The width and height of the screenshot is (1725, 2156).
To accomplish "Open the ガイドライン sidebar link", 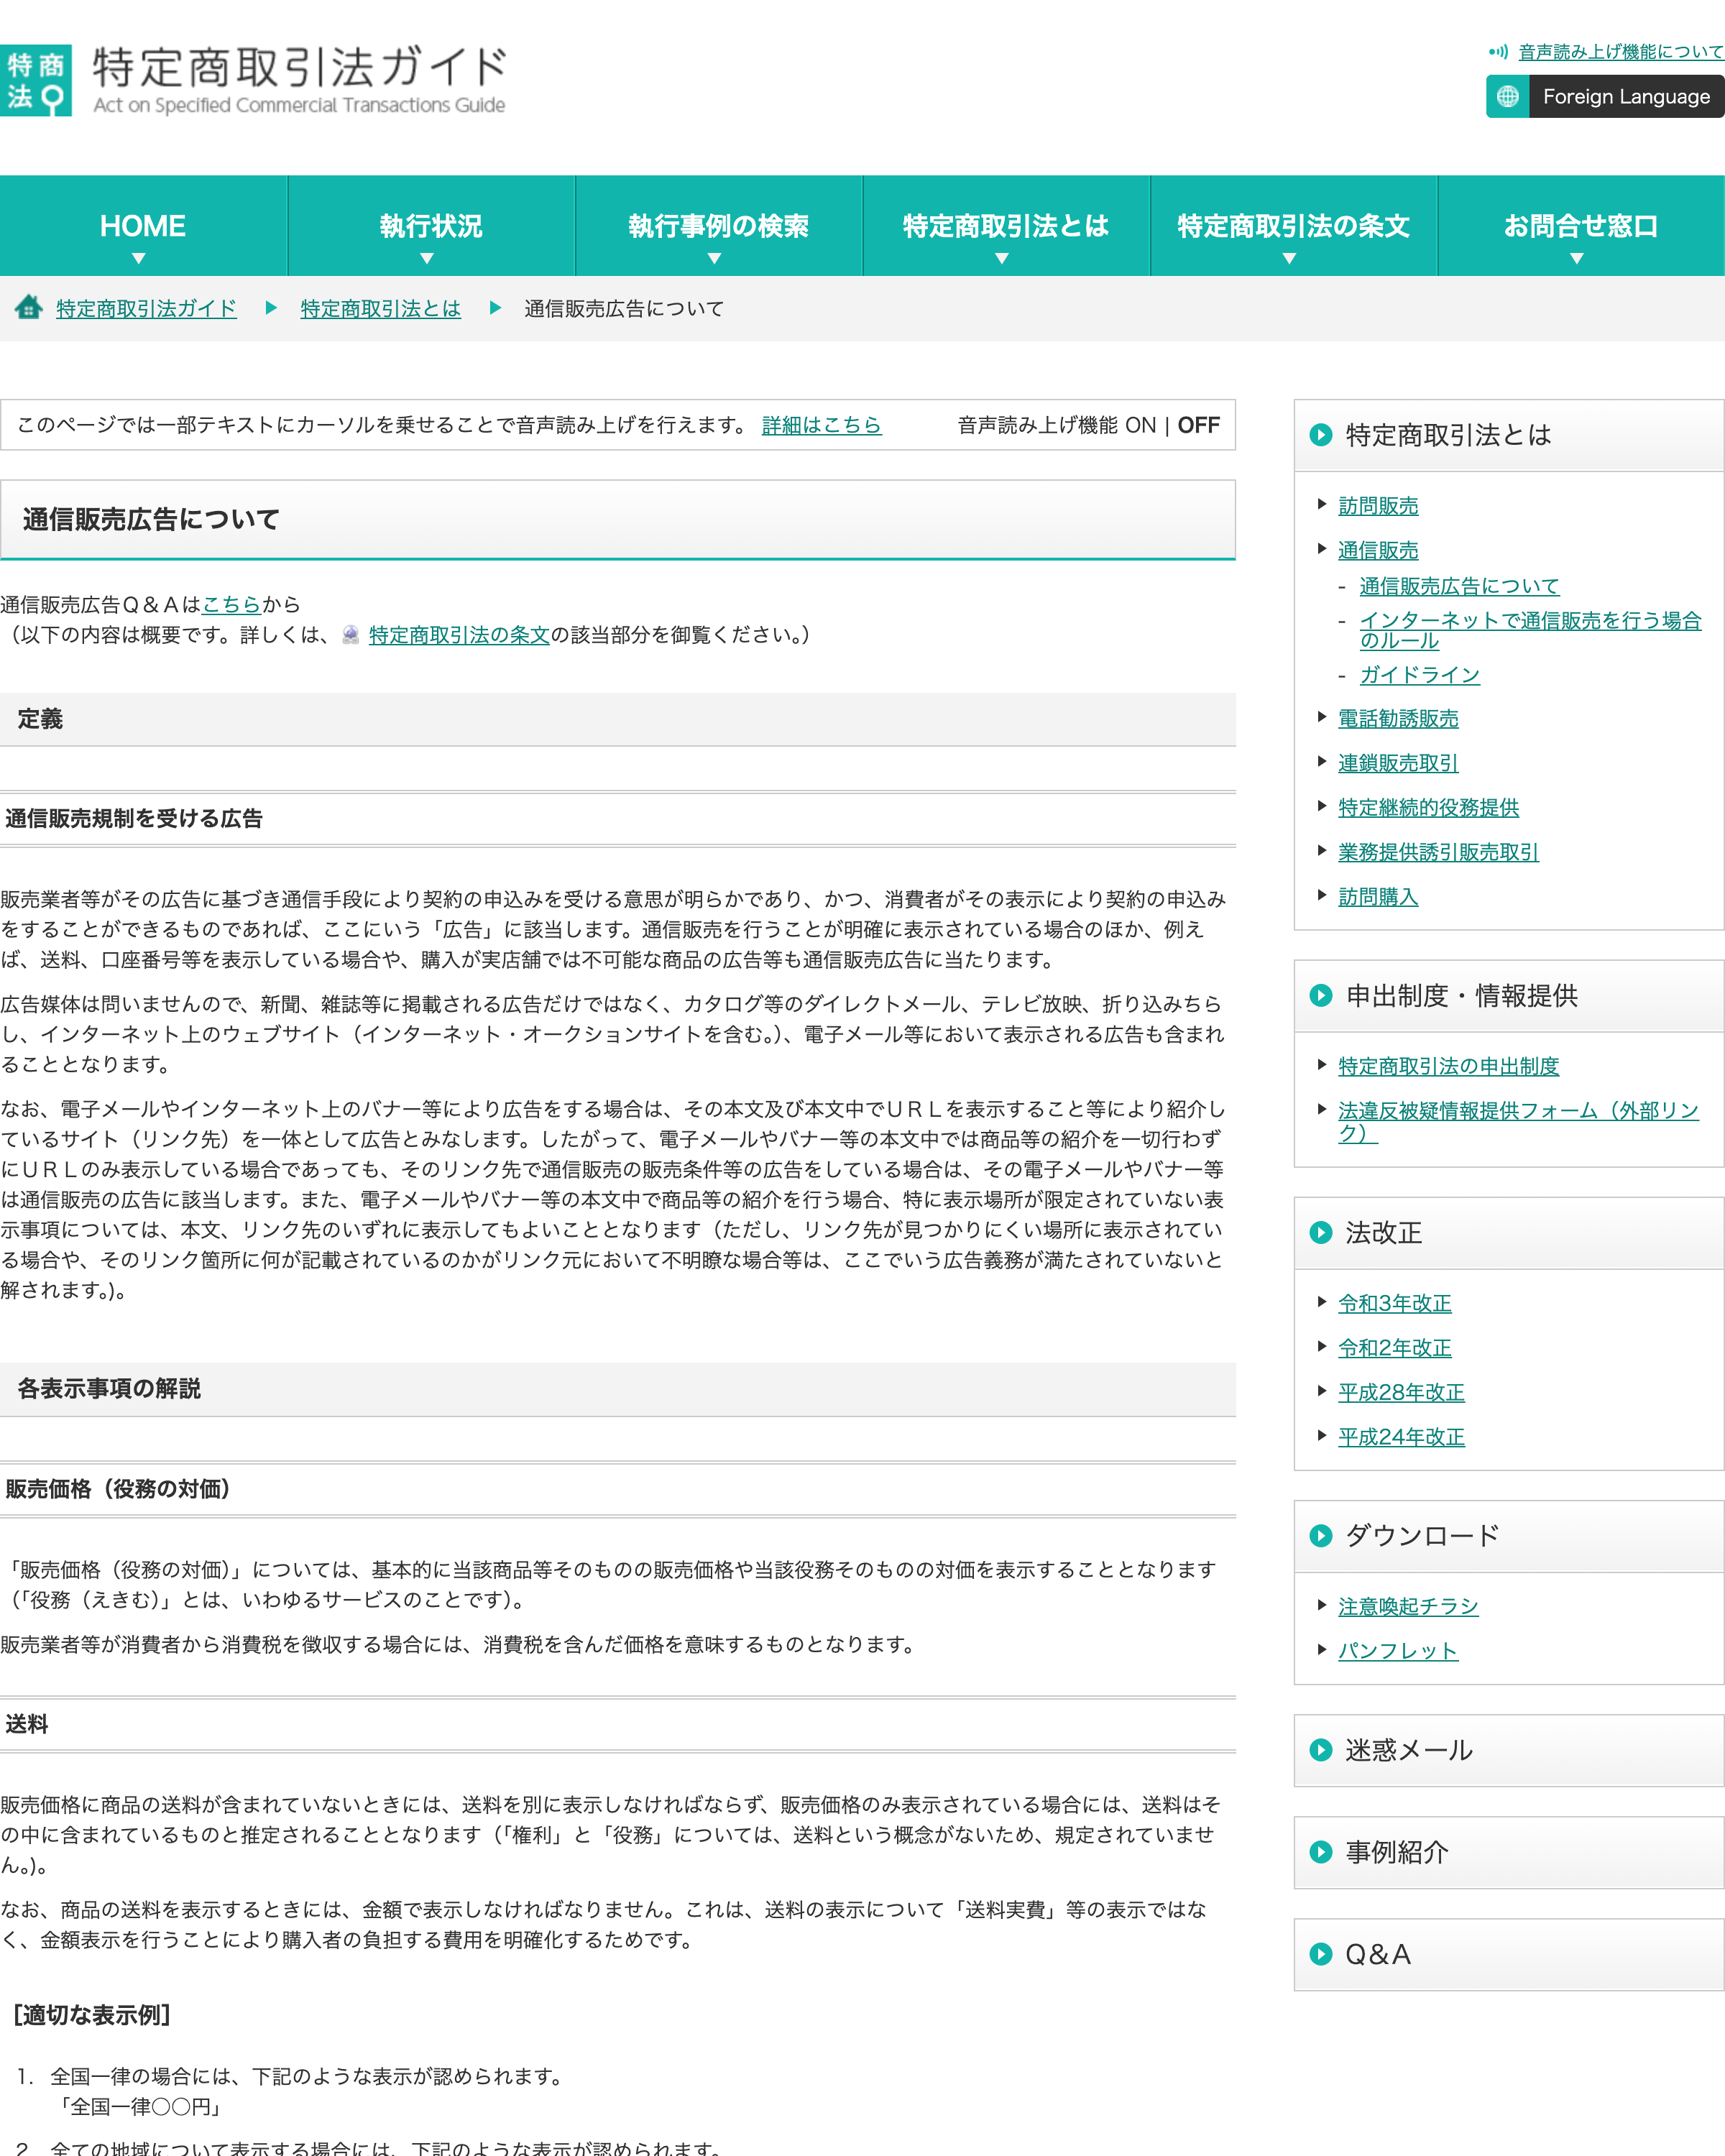I will click(1420, 675).
